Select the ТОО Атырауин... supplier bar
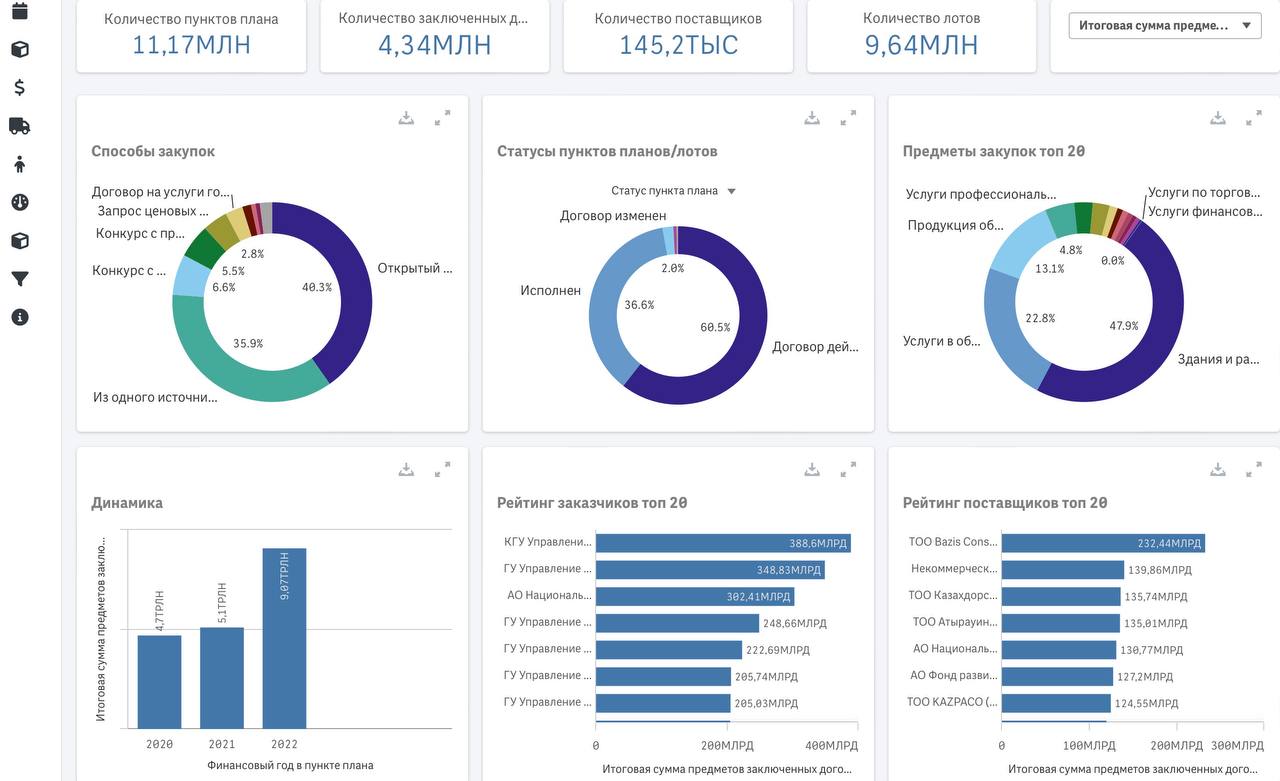This screenshot has height=781, width=1280. pos(1061,622)
